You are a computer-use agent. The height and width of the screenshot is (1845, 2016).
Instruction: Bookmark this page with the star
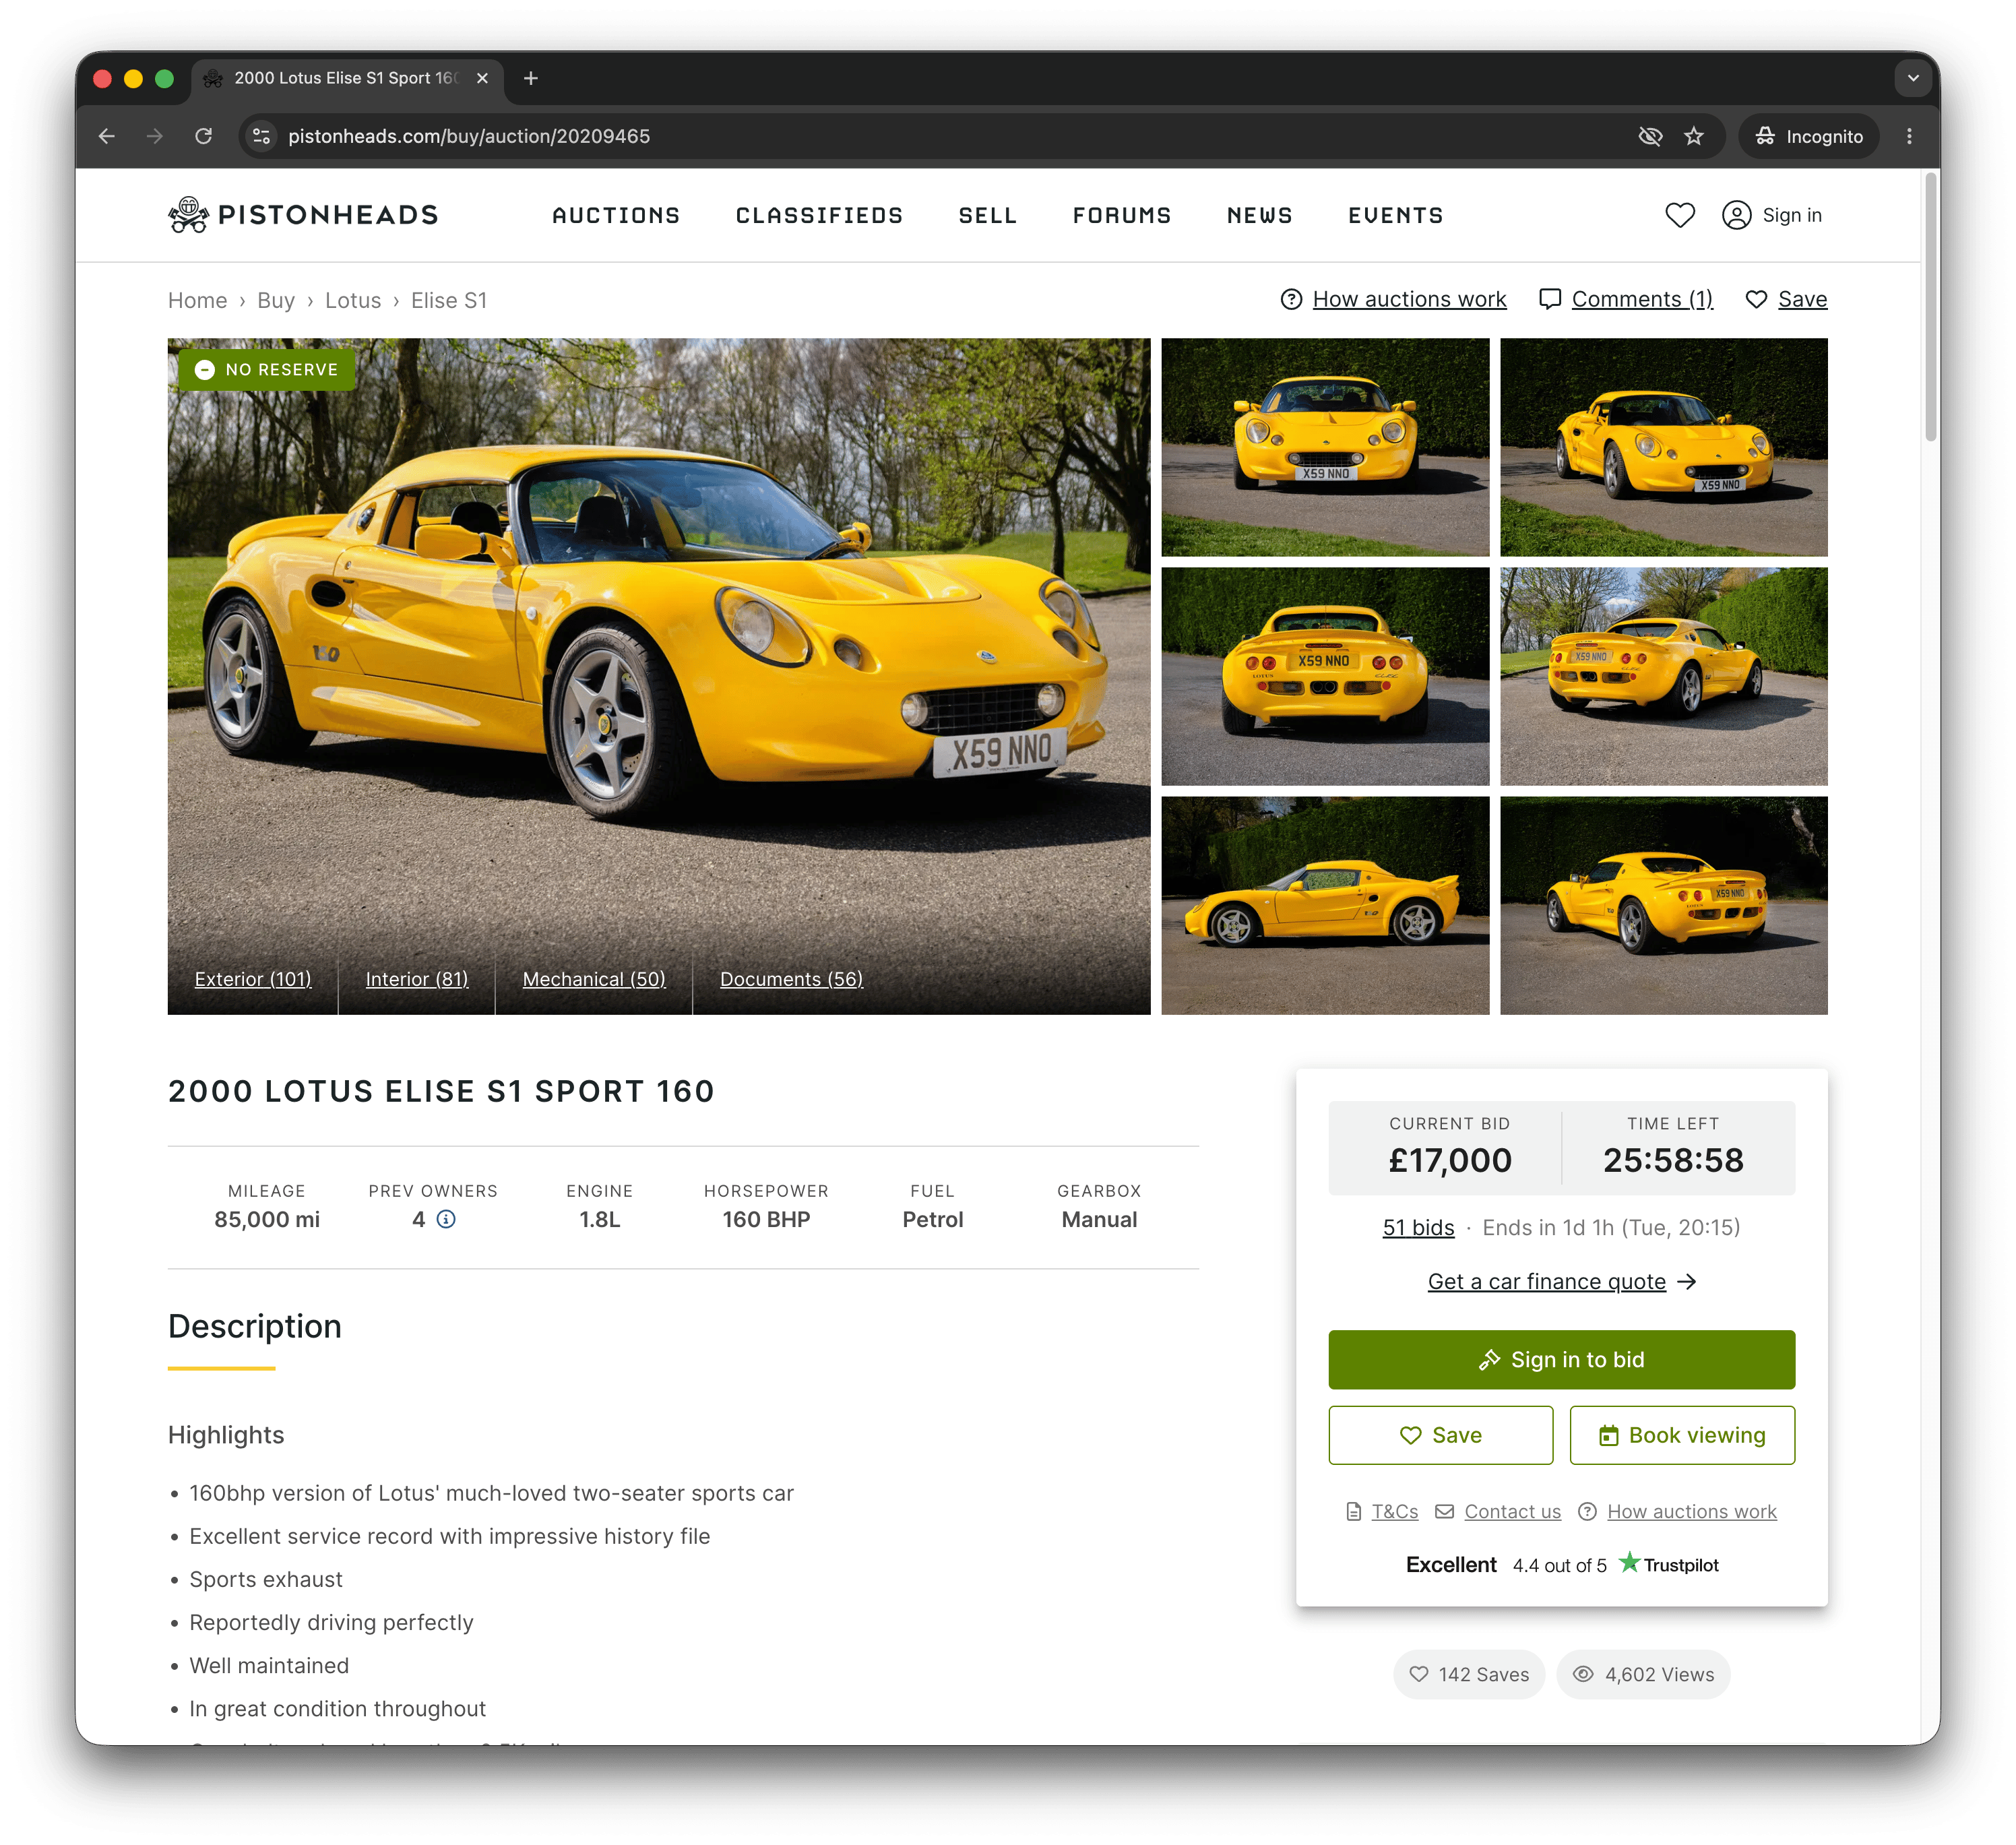(1693, 136)
